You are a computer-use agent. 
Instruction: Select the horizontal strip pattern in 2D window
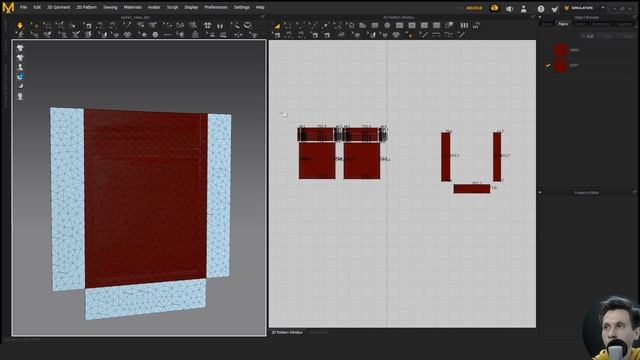point(472,189)
